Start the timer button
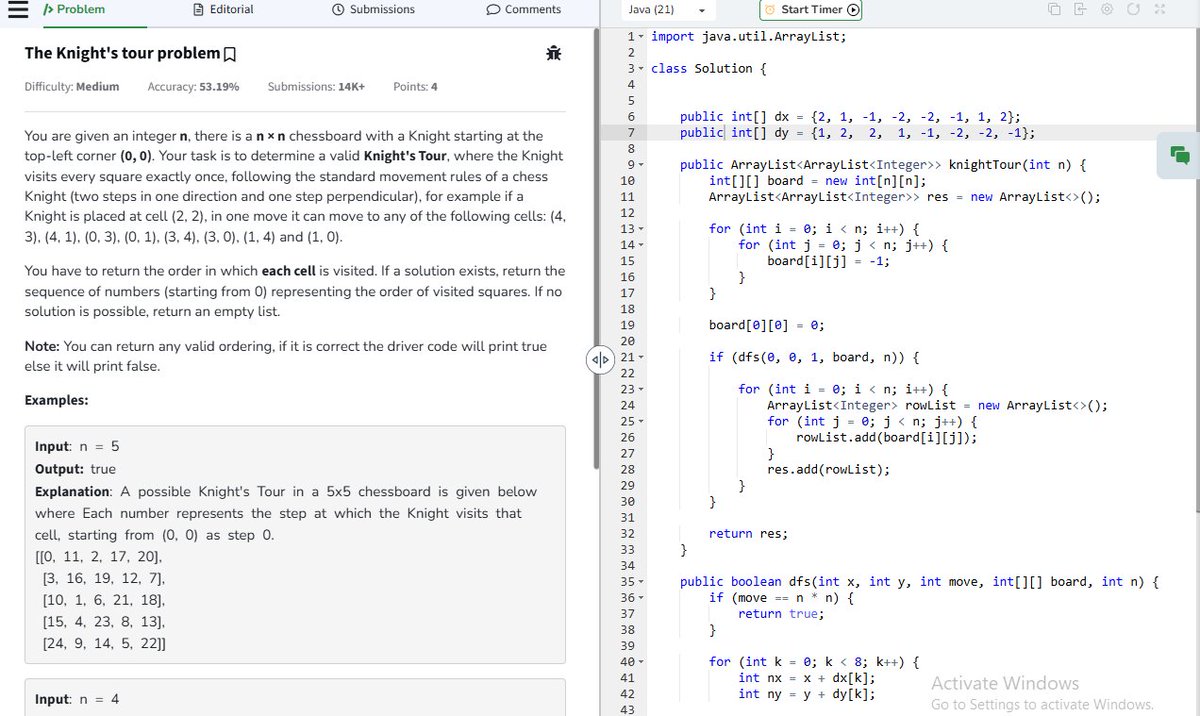The image size is (1200, 716). 811,10
